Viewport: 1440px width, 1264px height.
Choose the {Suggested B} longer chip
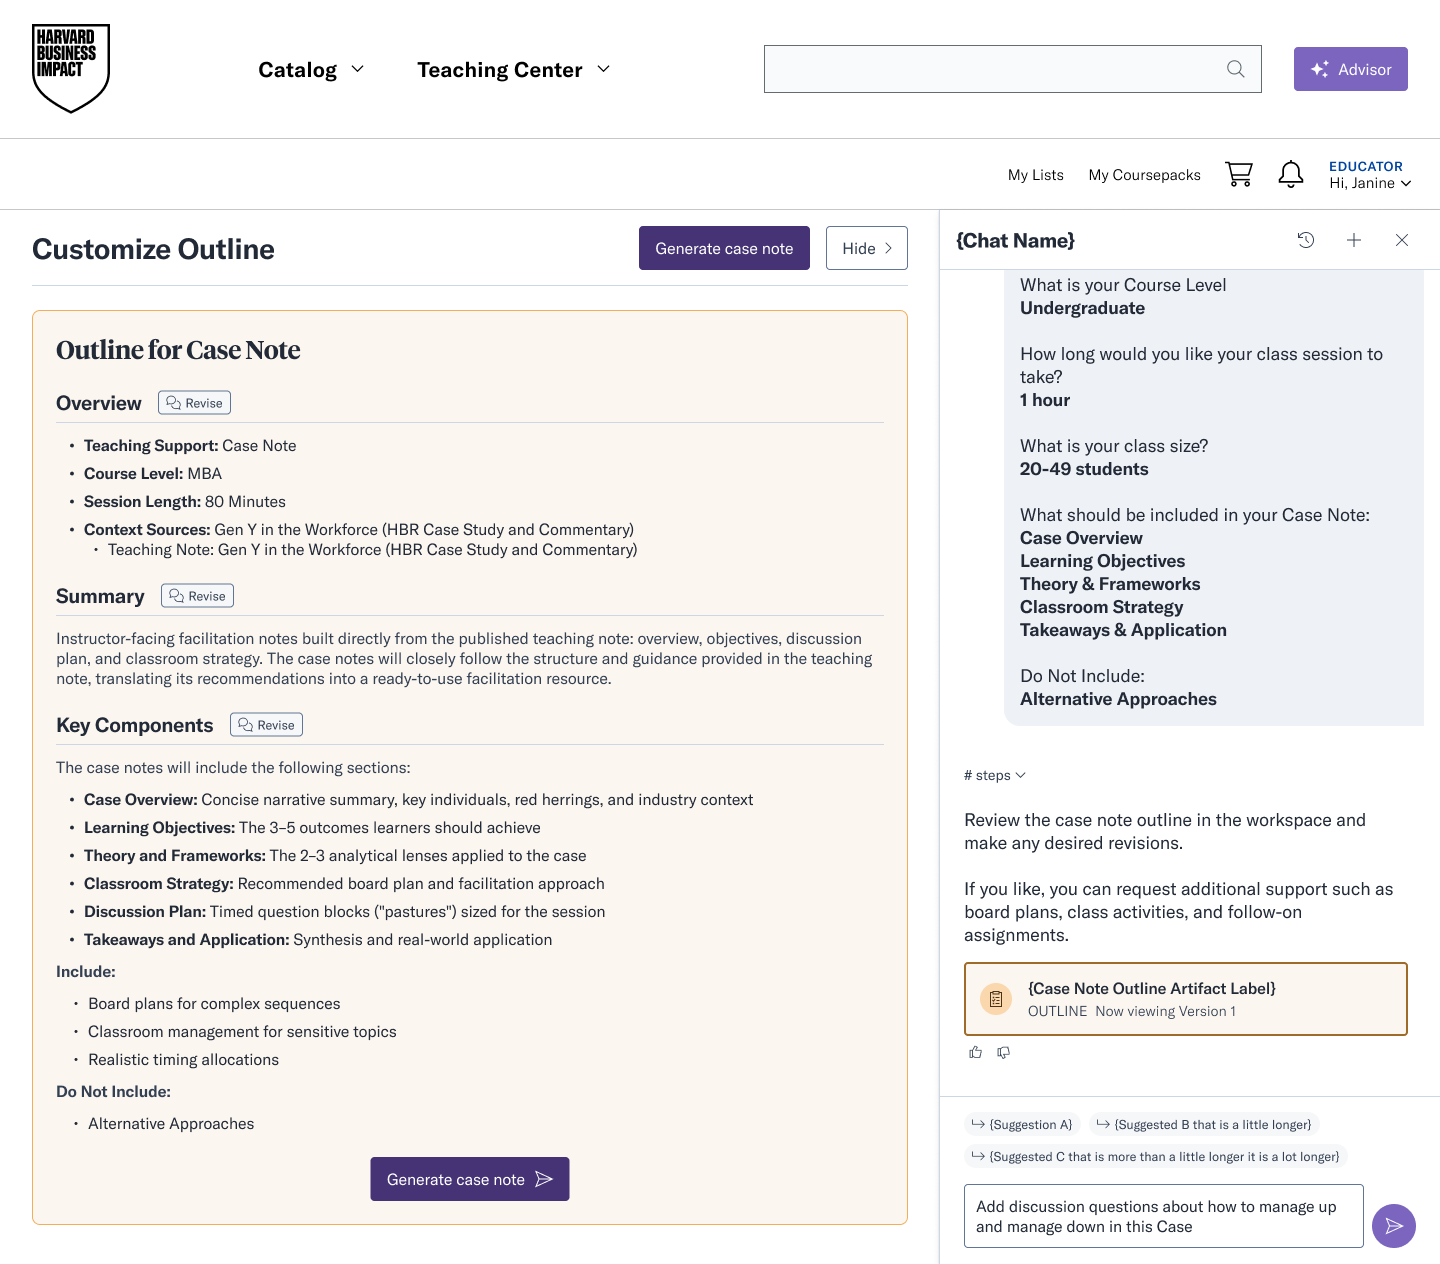tap(1204, 1125)
